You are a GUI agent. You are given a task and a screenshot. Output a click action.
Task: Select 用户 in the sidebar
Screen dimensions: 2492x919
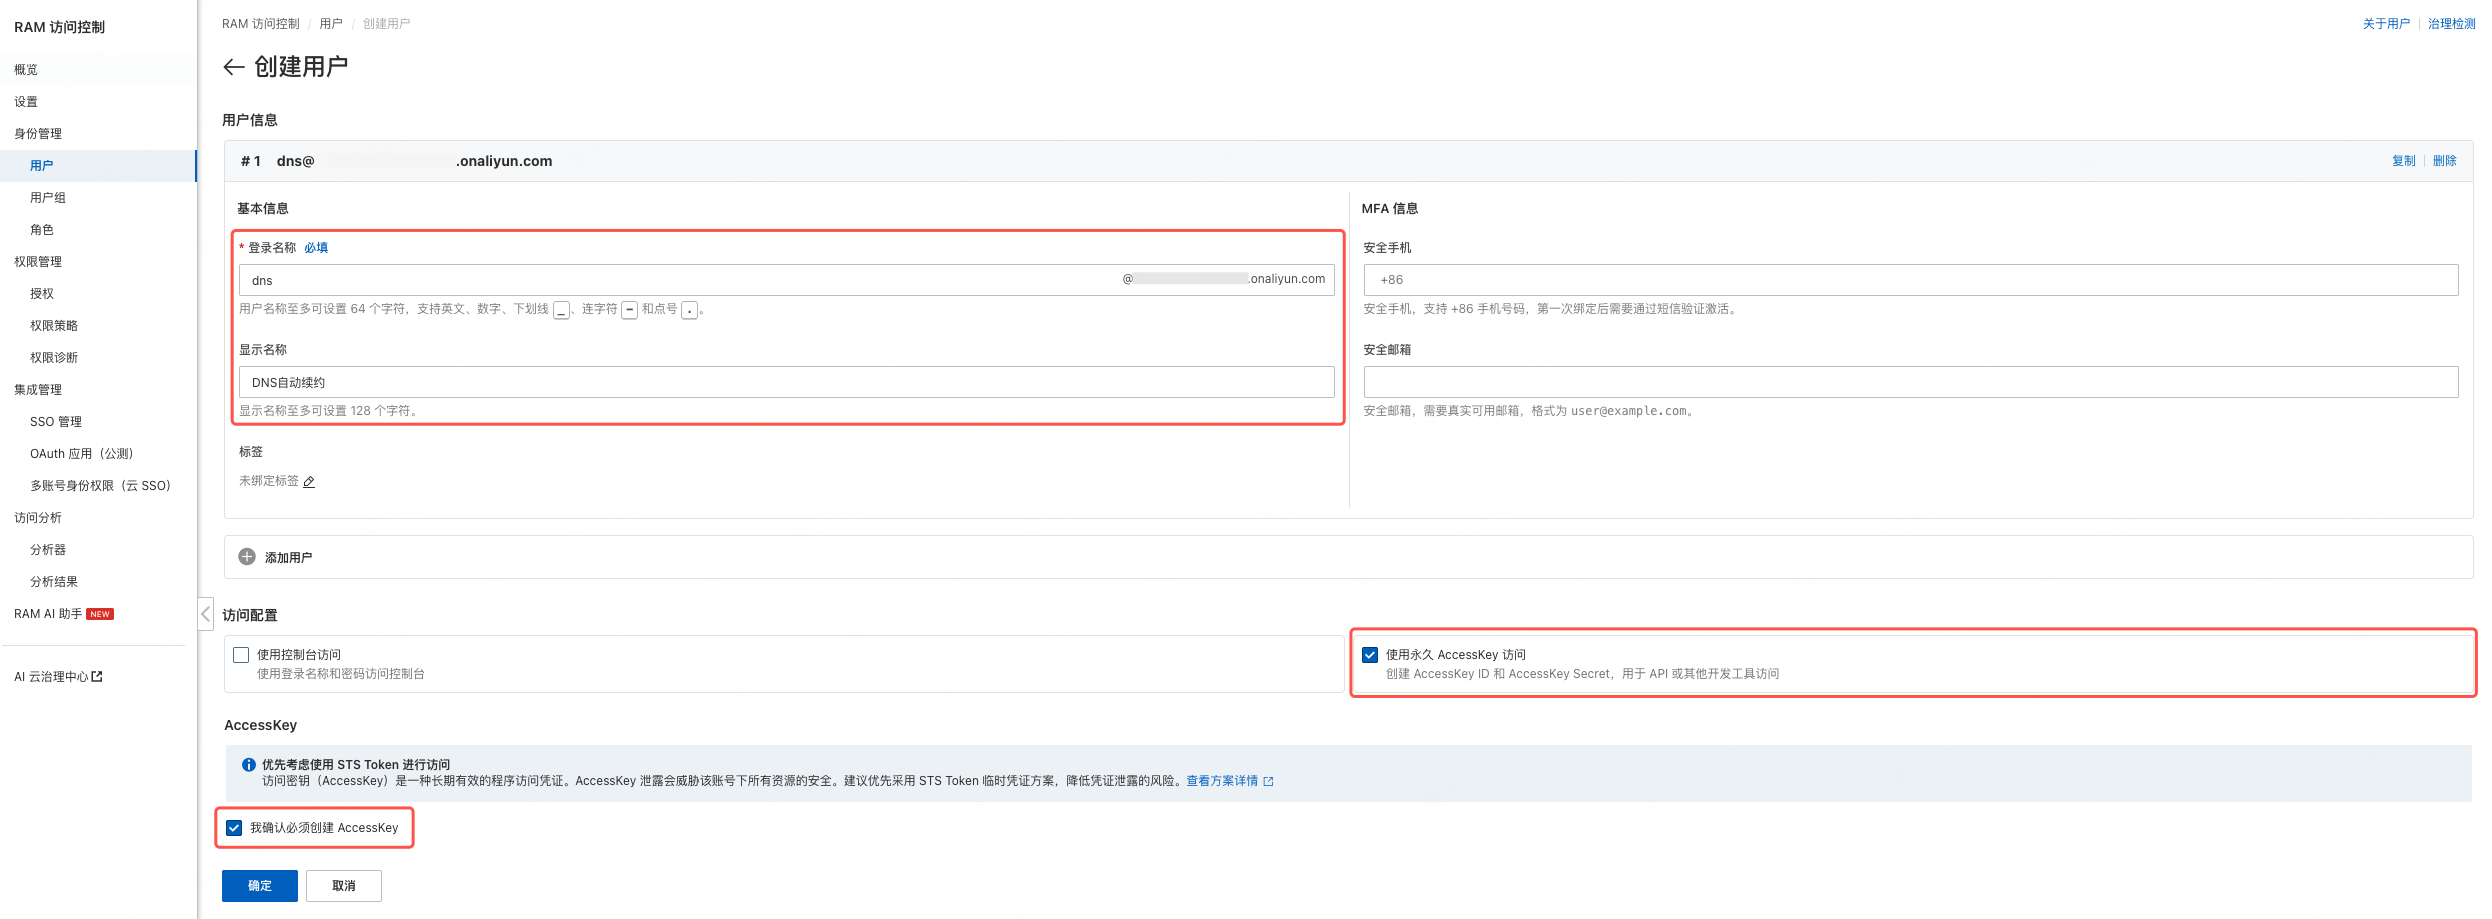[98, 166]
